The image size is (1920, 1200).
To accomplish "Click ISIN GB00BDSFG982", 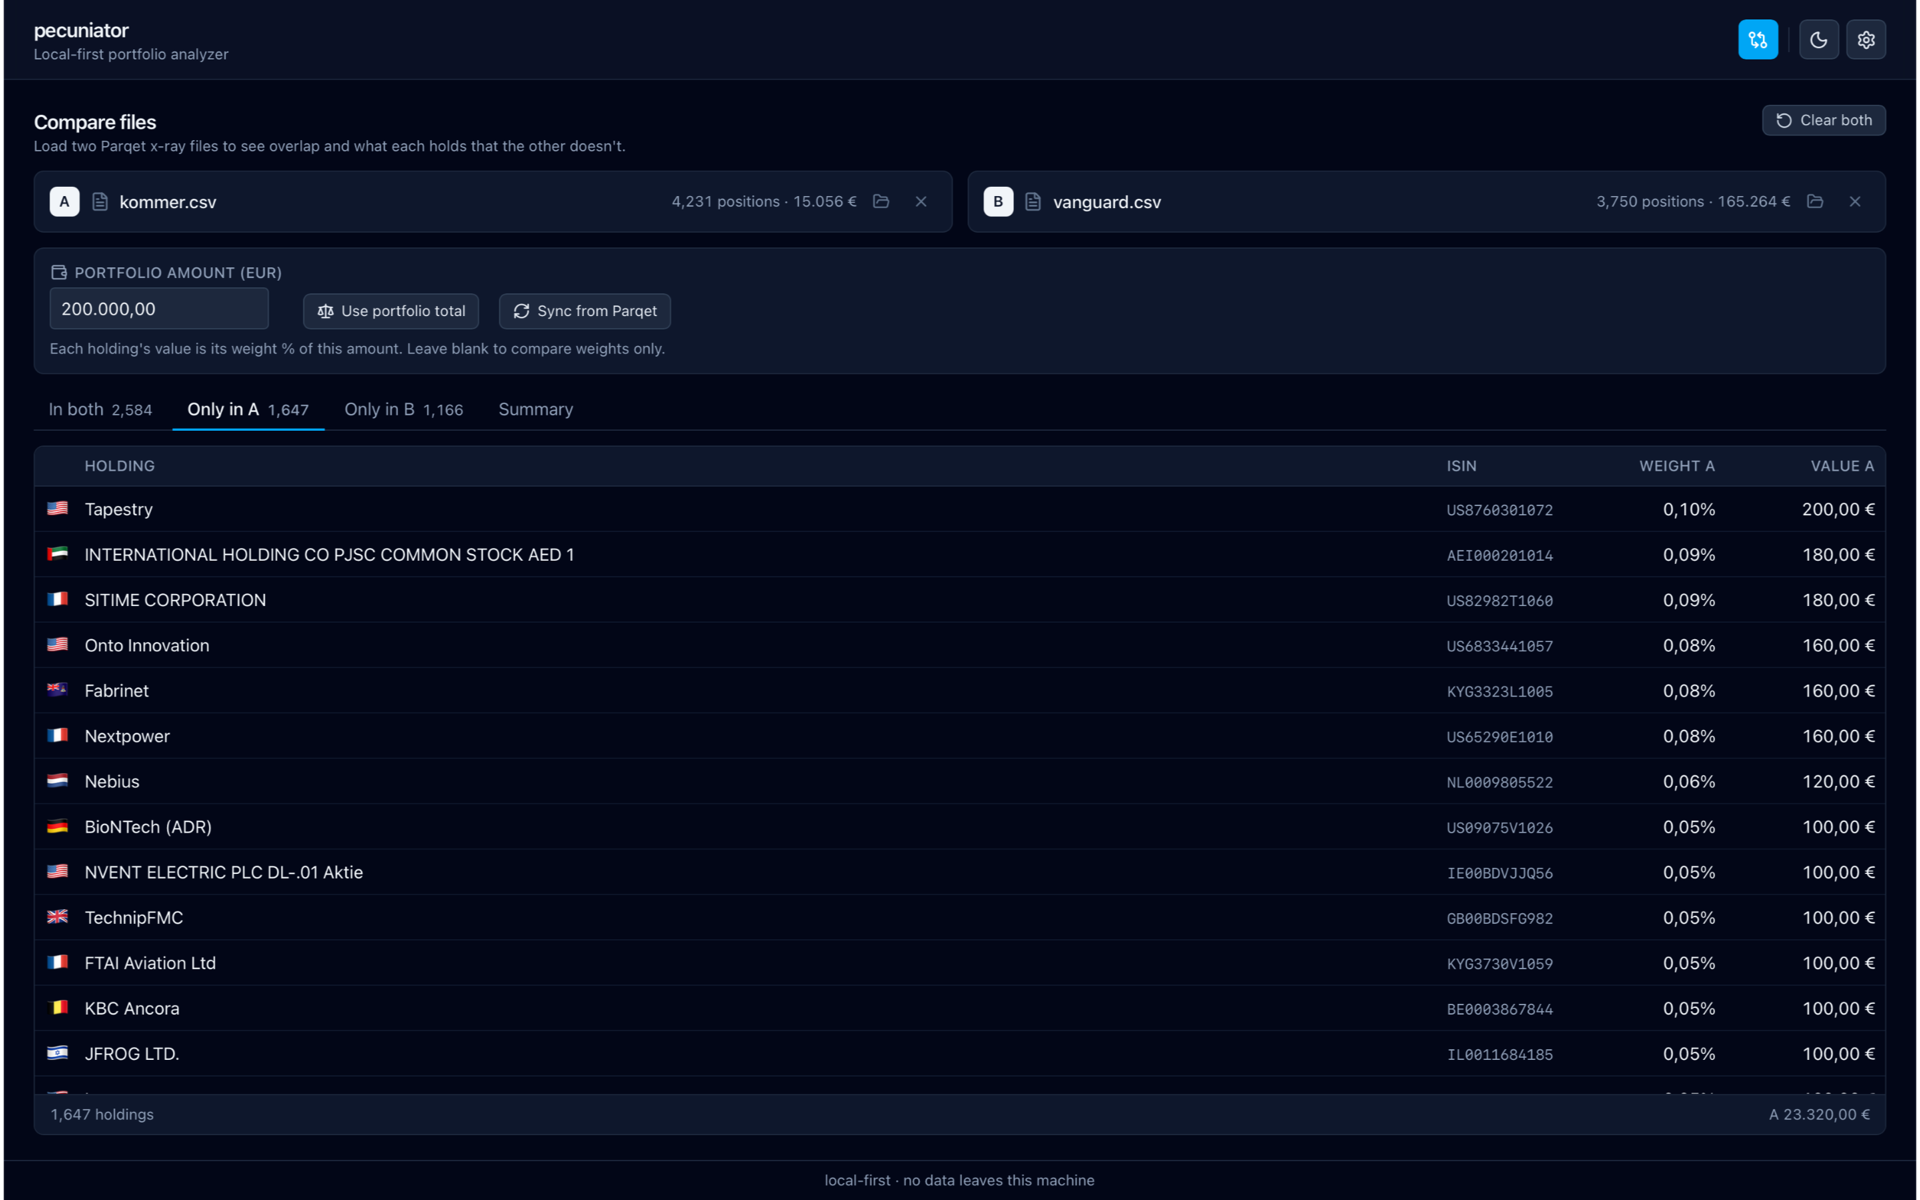I will point(1500,919).
